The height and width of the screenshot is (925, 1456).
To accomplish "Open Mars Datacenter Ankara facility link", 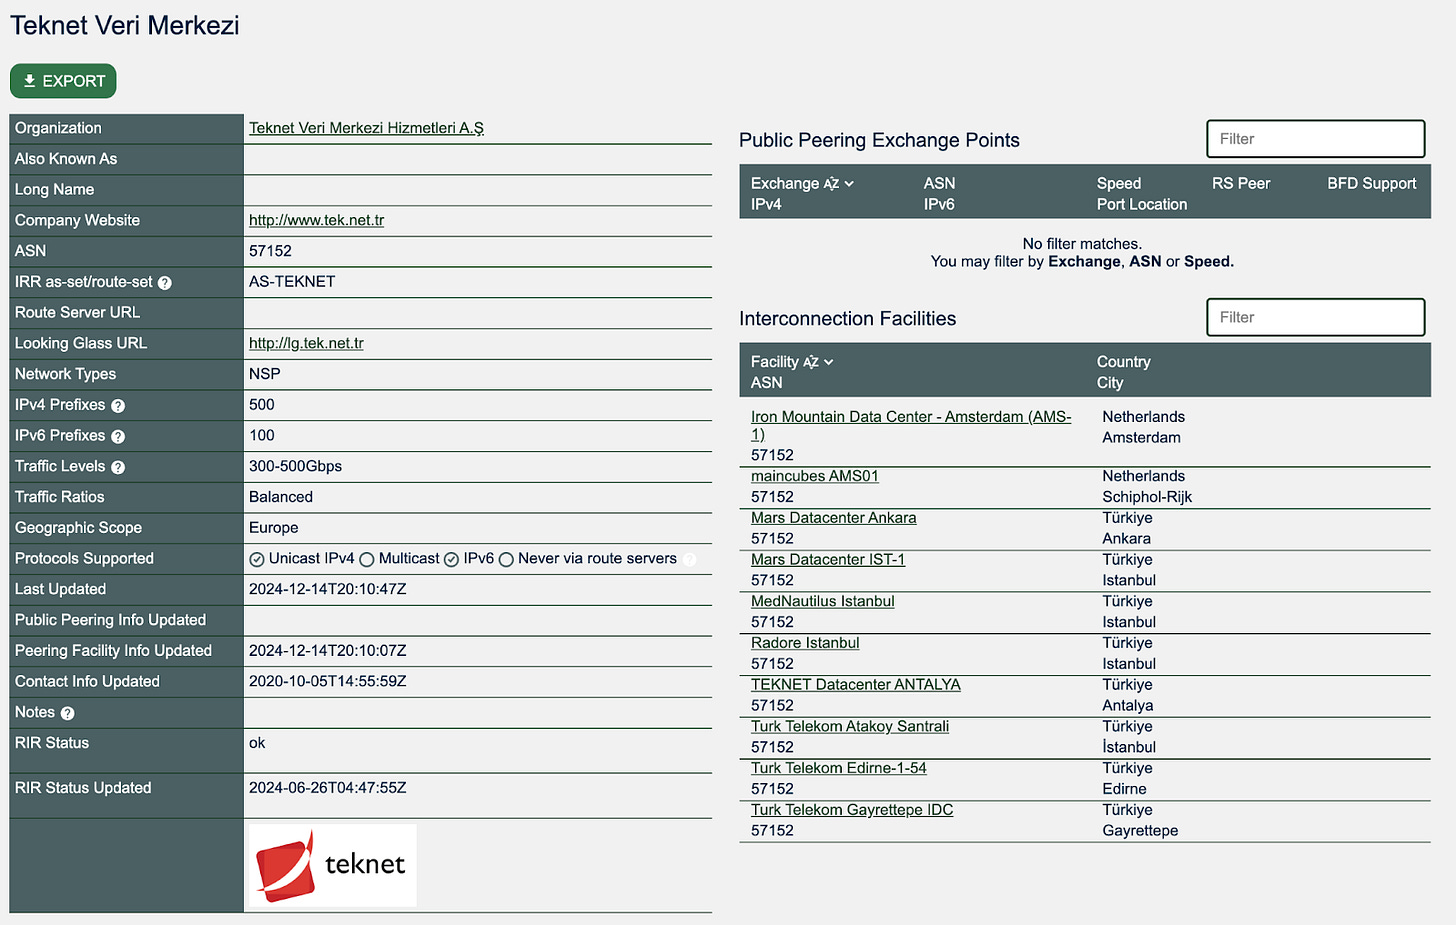I will [x=834, y=518].
